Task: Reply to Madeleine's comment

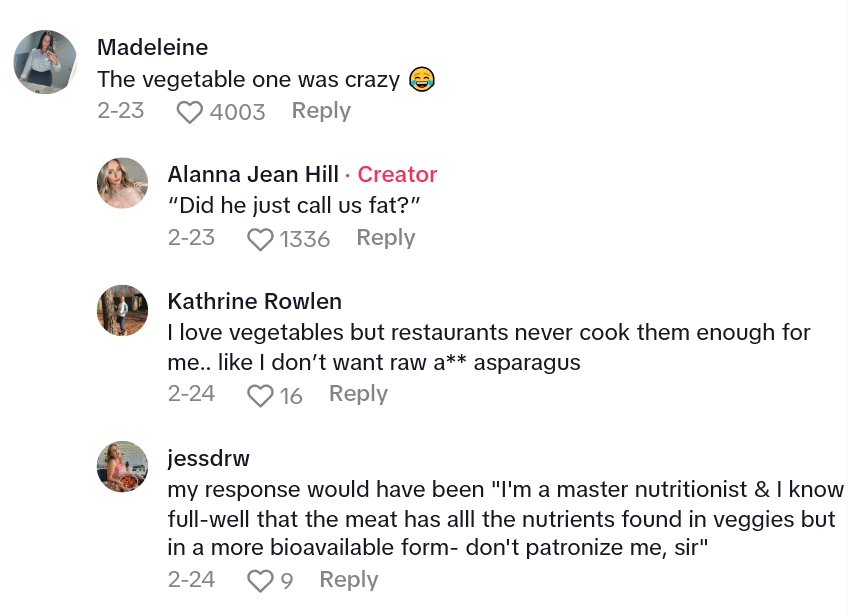Action: tap(321, 111)
